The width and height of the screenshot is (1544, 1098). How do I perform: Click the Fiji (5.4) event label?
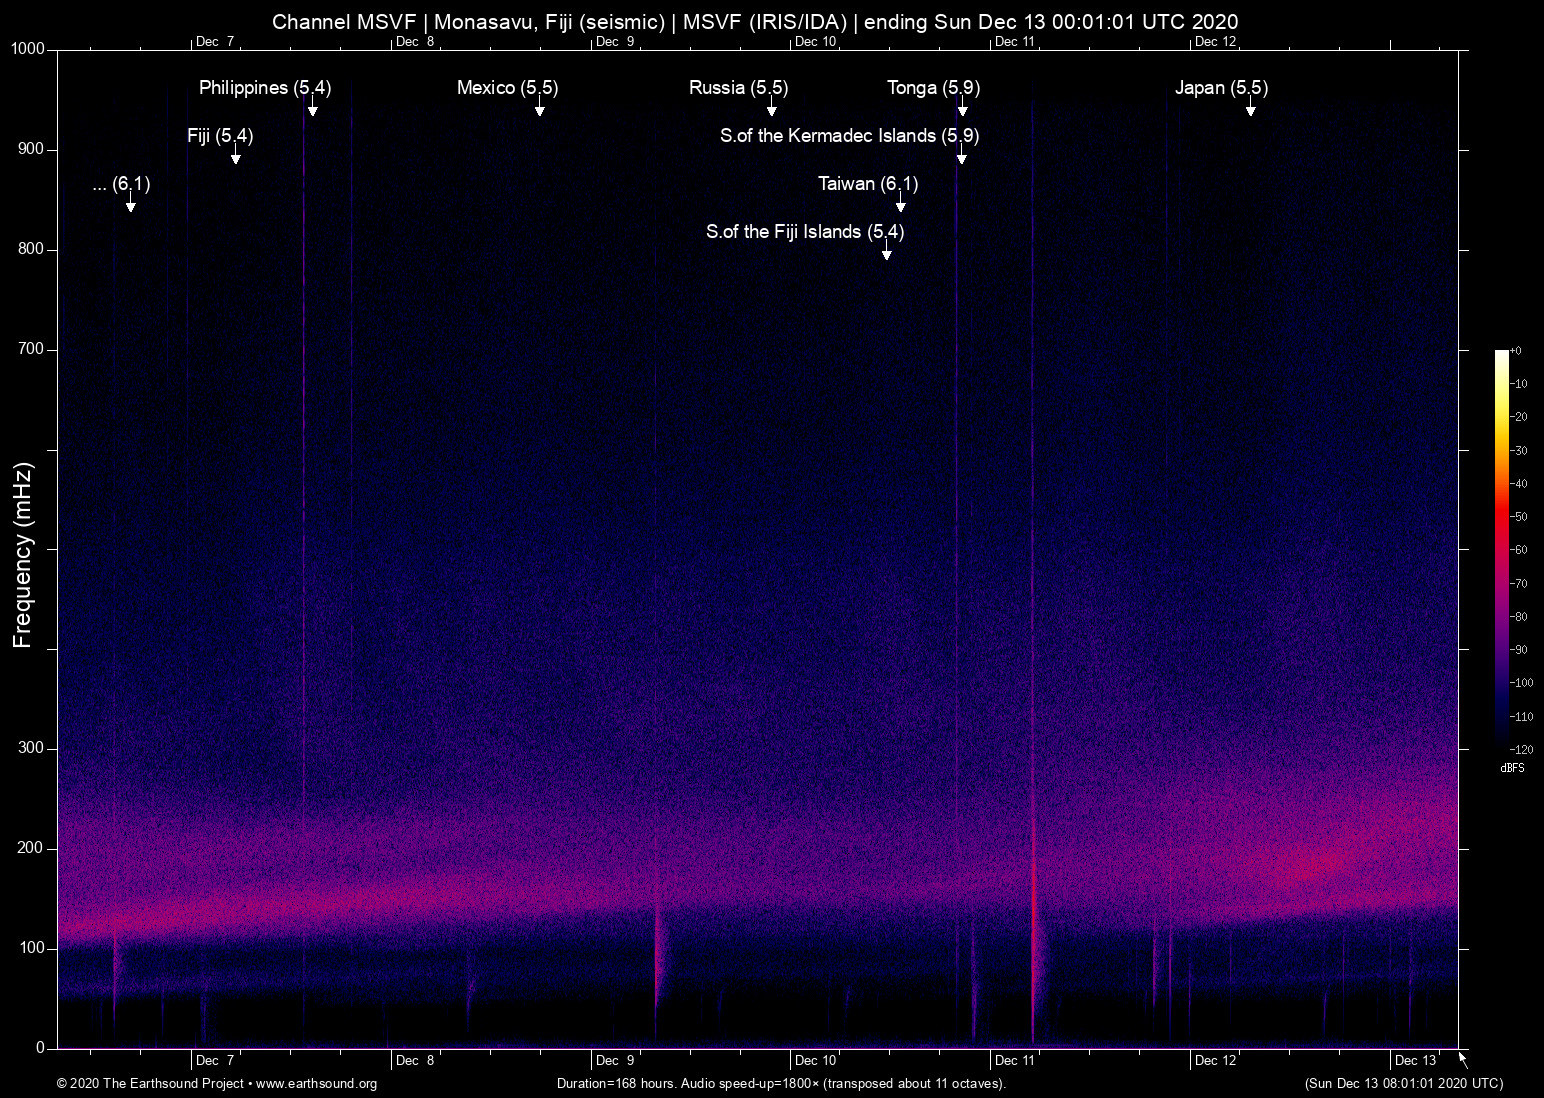point(220,136)
